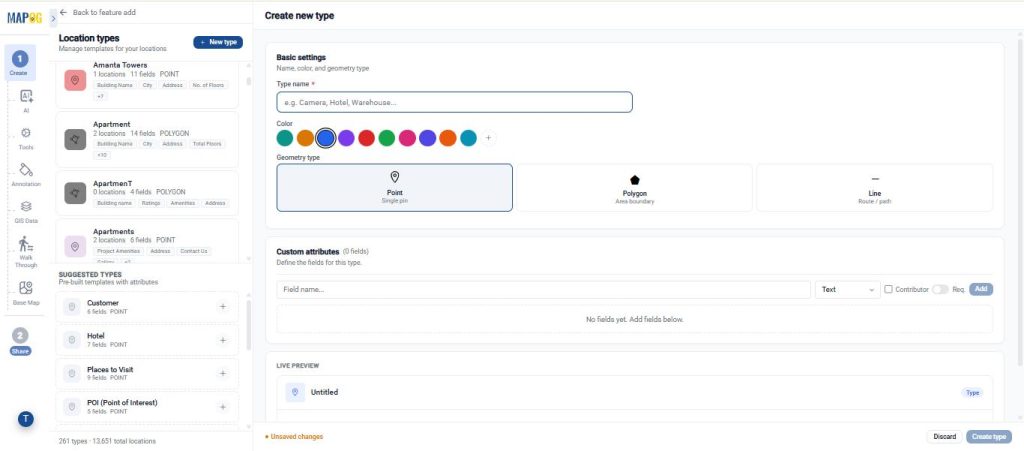1024x451 pixels.
Task: Expand the sidebar with chevron arrow
Action: pos(54,18)
